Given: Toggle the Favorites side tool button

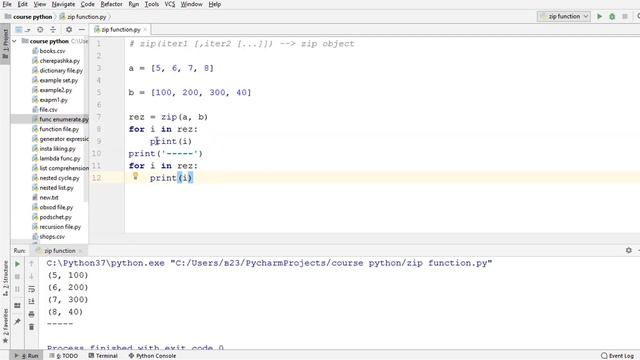Looking at the screenshot, I should tap(5, 326).
